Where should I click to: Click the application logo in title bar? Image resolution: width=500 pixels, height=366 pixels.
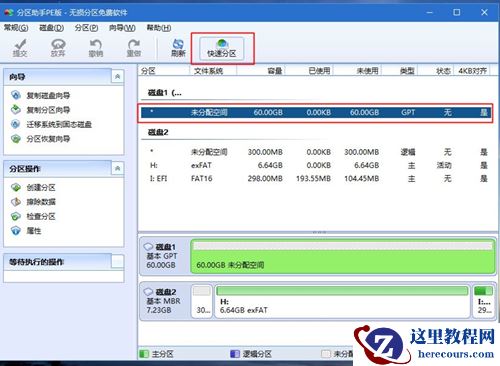[9, 12]
